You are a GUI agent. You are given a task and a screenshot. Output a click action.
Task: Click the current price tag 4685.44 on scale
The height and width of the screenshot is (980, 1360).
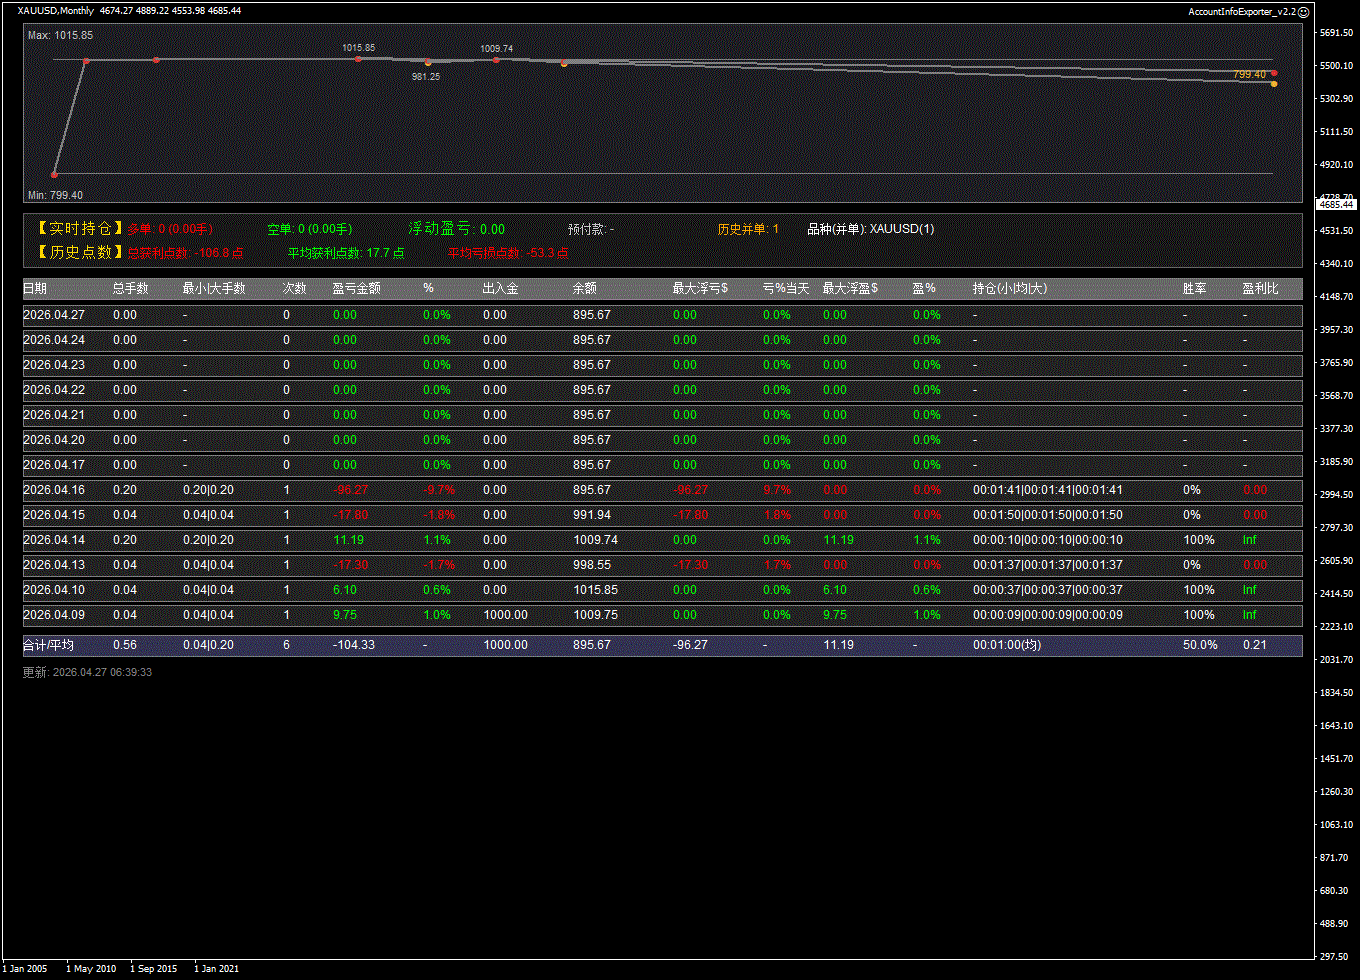coord(1336,204)
